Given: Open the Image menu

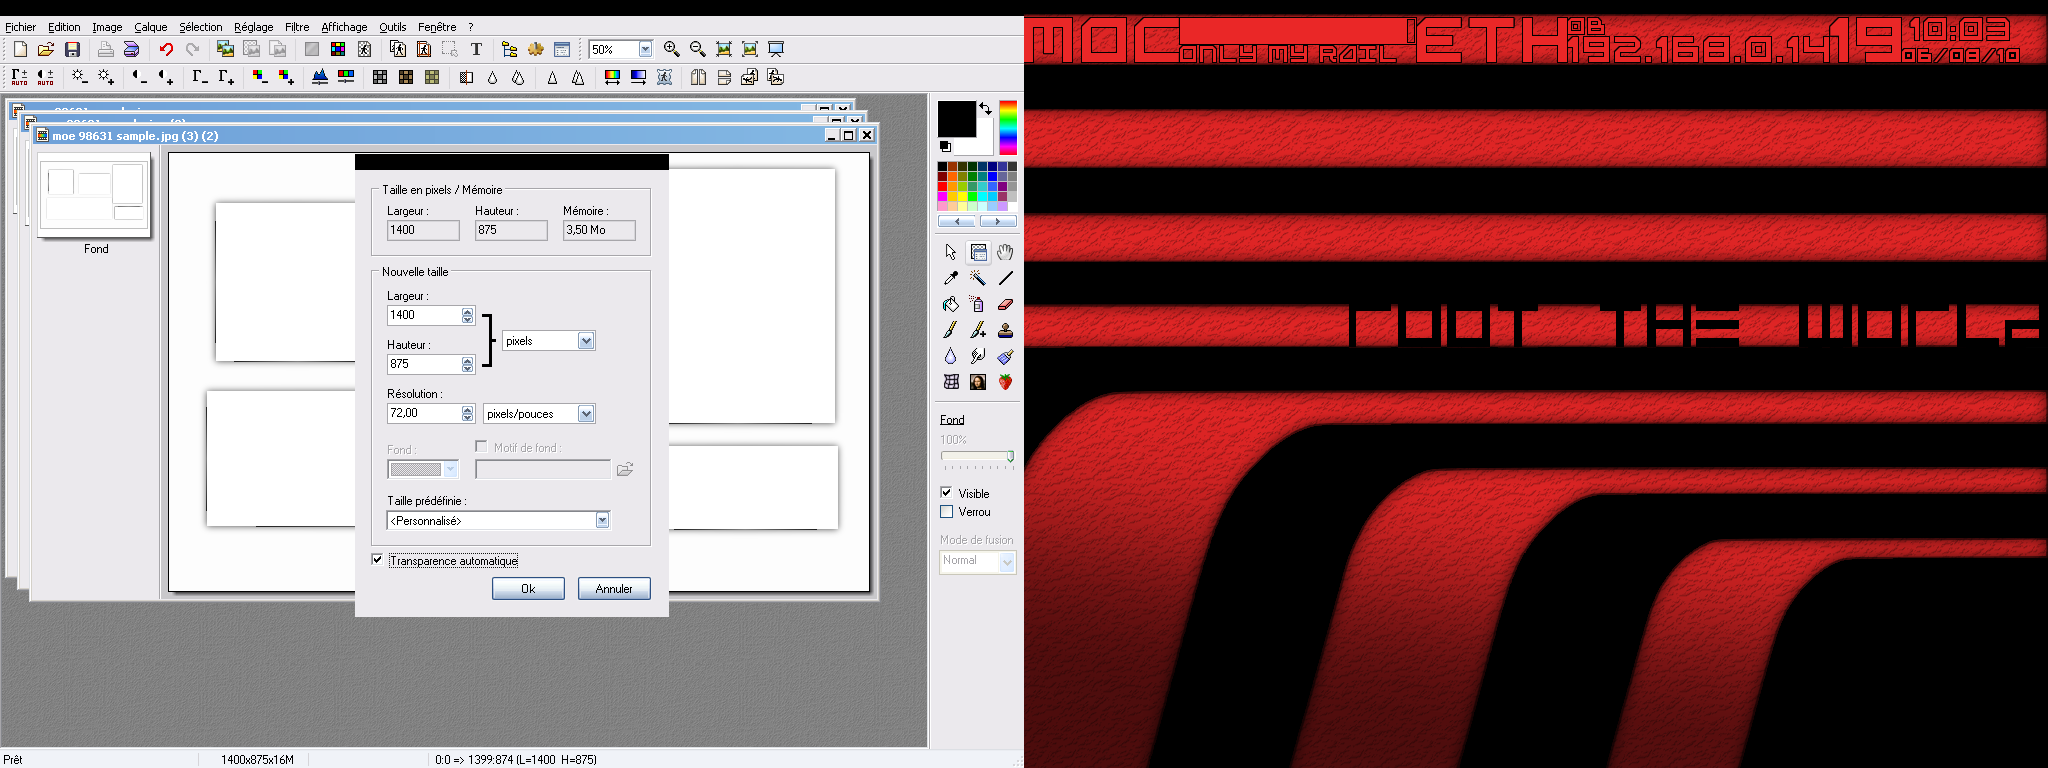Looking at the screenshot, I should pyautogui.click(x=107, y=27).
